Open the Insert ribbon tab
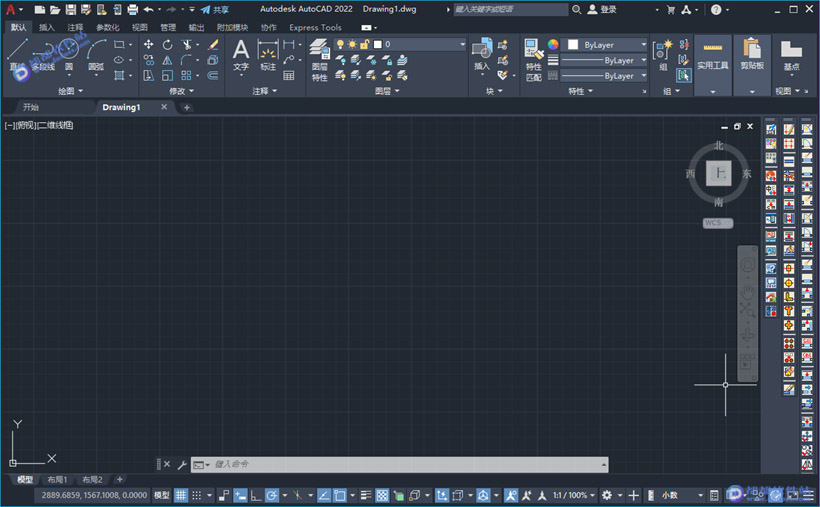Image resolution: width=820 pixels, height=507 pixels. click(47, 27)
